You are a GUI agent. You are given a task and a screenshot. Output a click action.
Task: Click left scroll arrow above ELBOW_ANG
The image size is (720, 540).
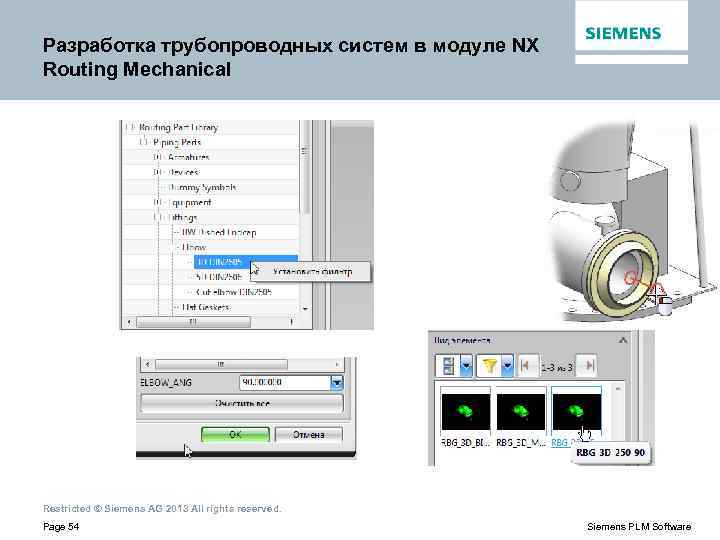click(147, 365)
